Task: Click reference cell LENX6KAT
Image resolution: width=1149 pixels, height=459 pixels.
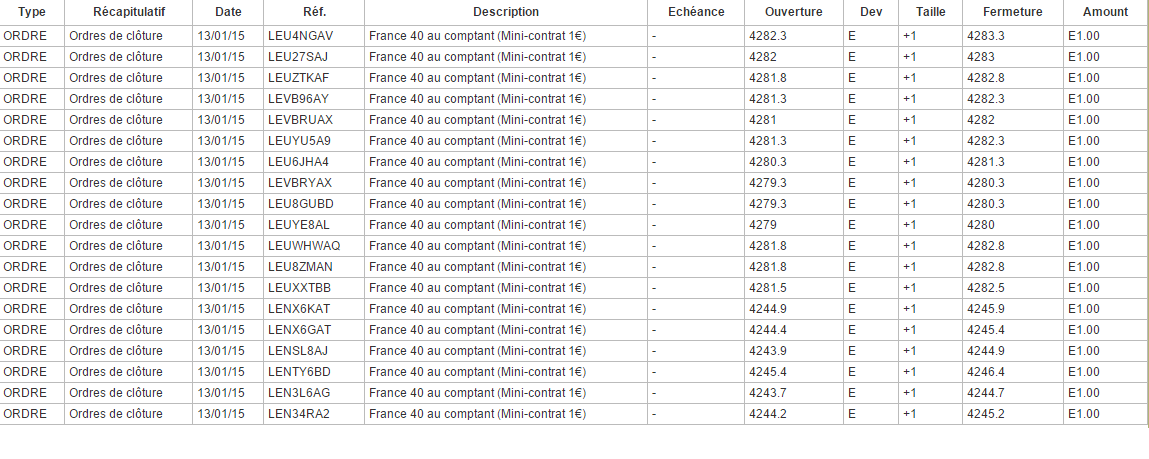Action: click(298, 308)
